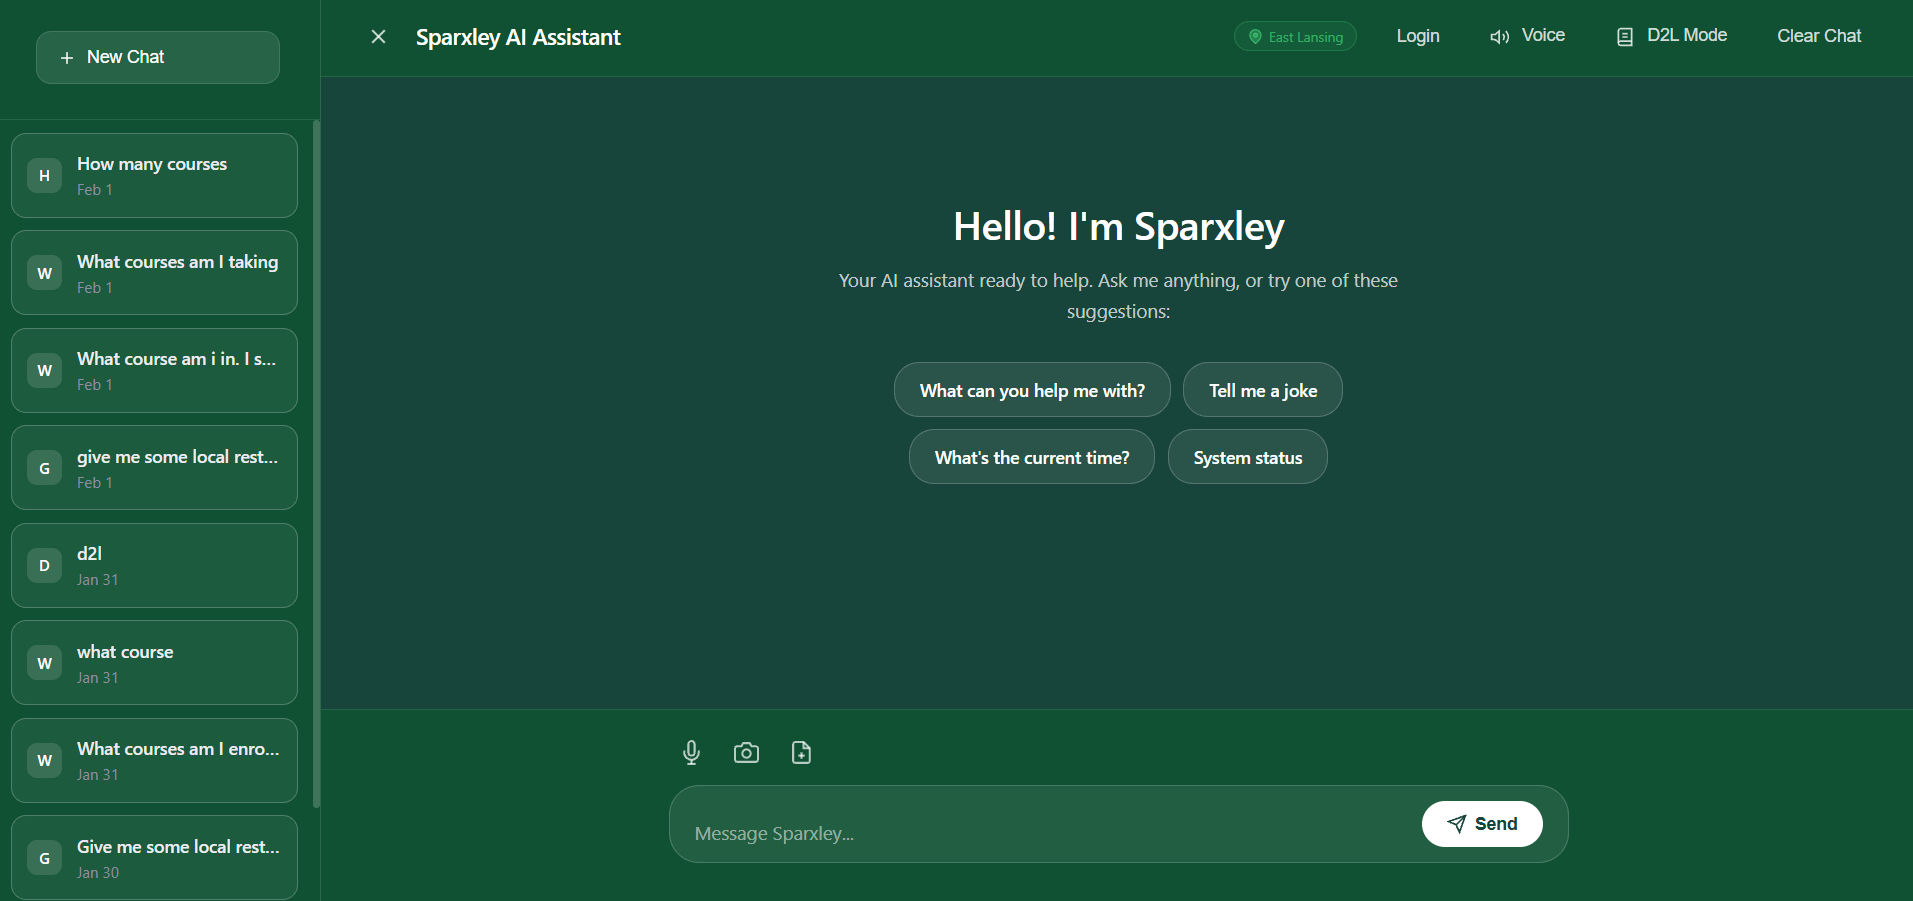Click the camera icon
Viewport: 1913px width, 901px height.
point(746,752)
